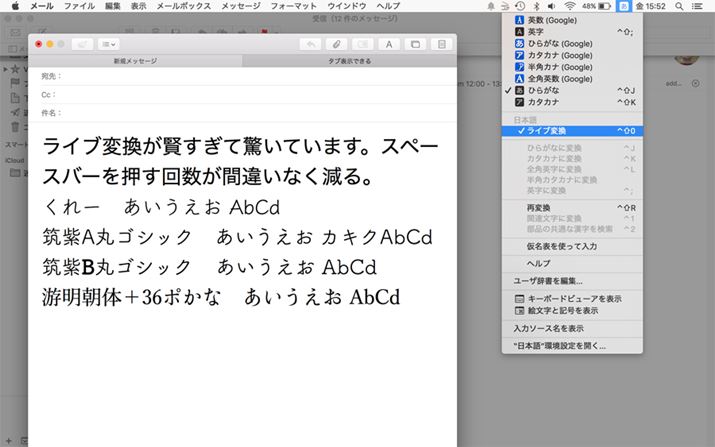Open the font format 'A' button
715x447 pixels.
pyautogui.click(x=388, y=44)
